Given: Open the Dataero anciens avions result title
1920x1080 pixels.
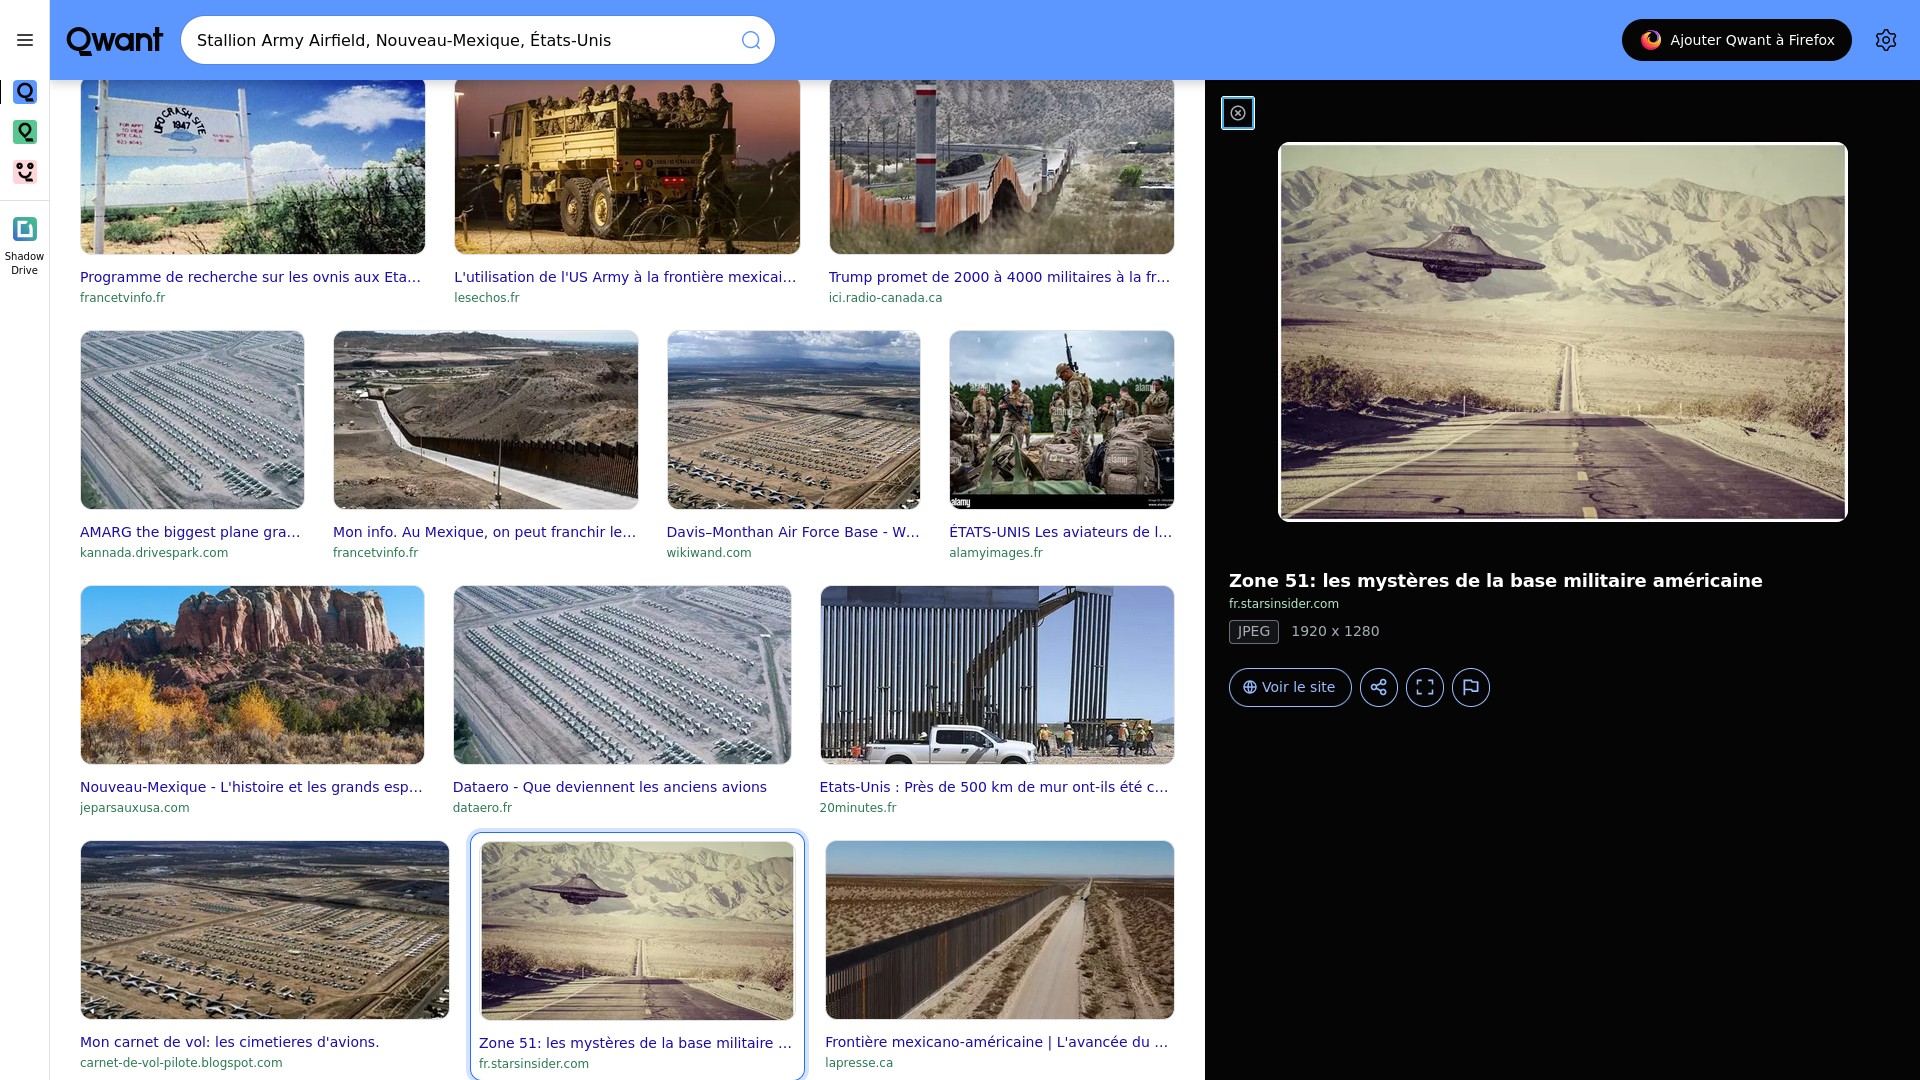Looking at the screenshot, I should point(609,787).
